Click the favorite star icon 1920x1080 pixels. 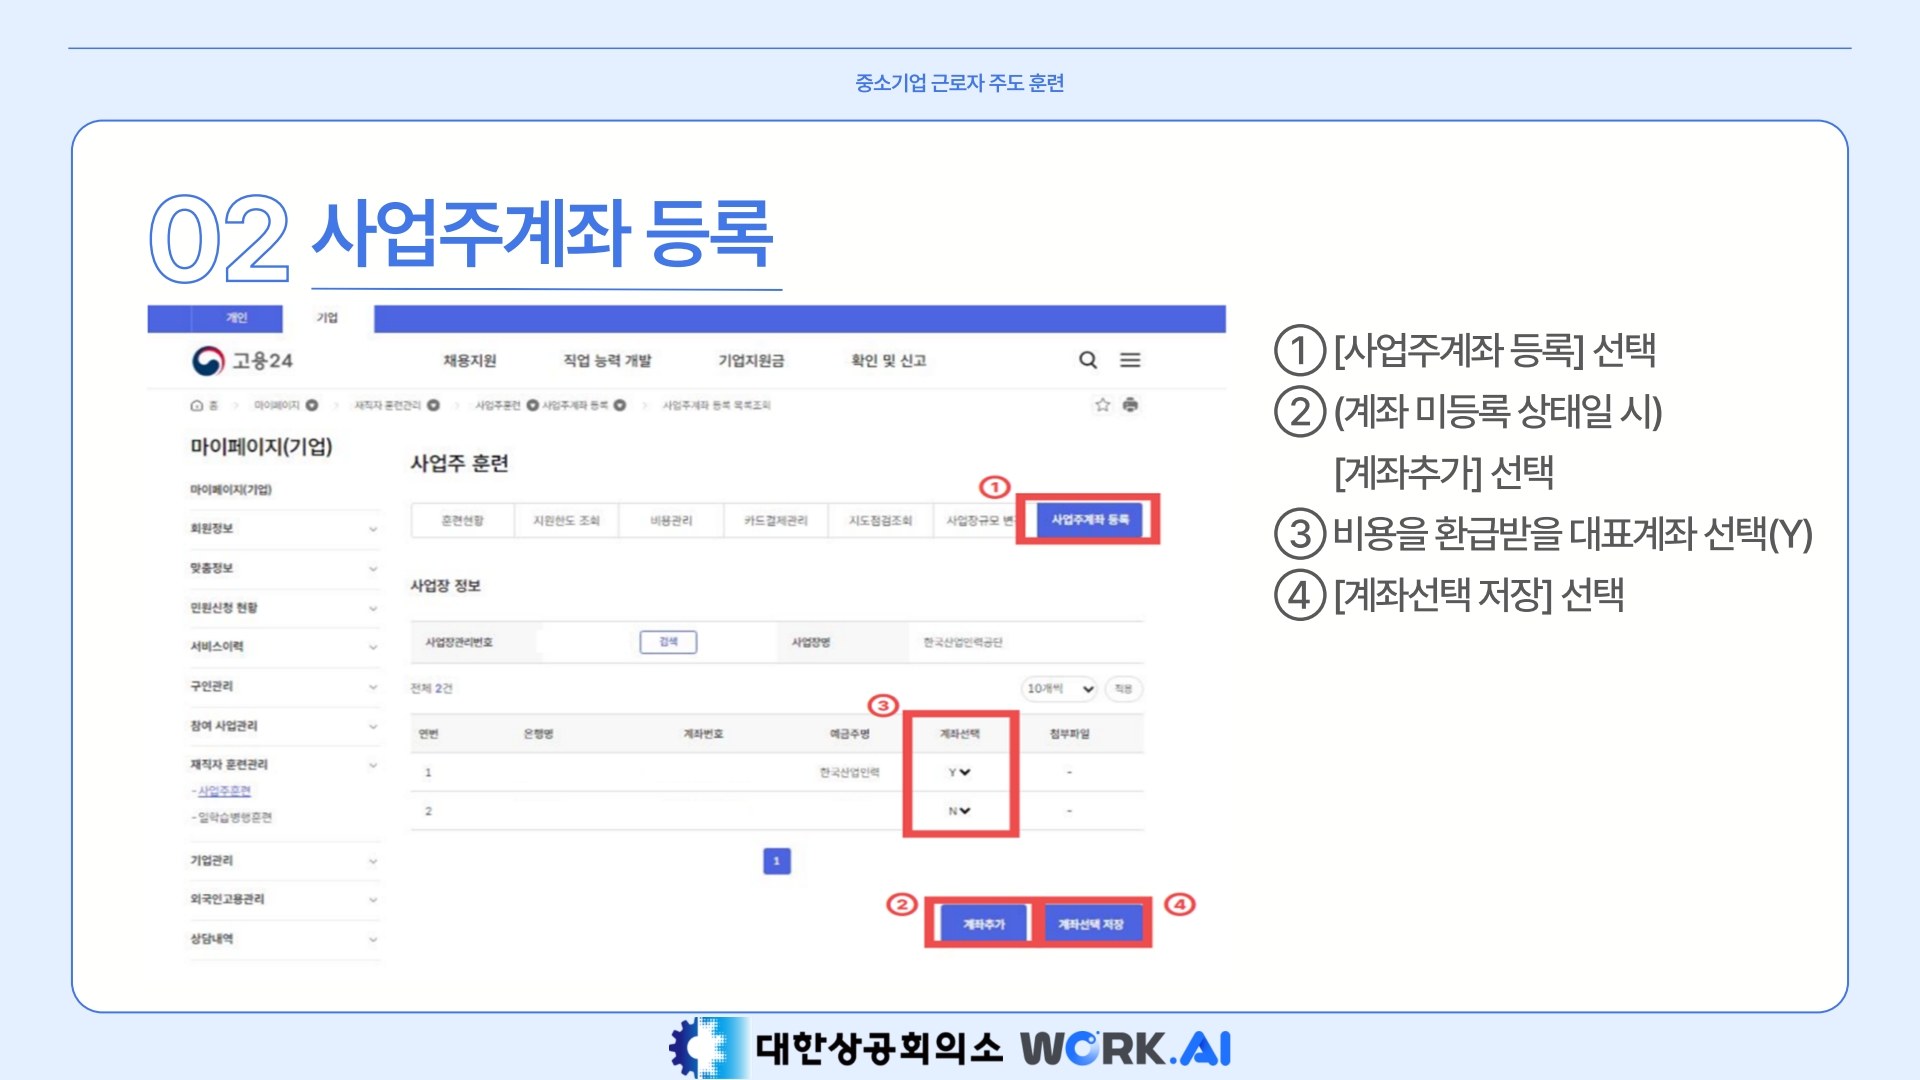pyautogui.click(x=1102, y=405)
